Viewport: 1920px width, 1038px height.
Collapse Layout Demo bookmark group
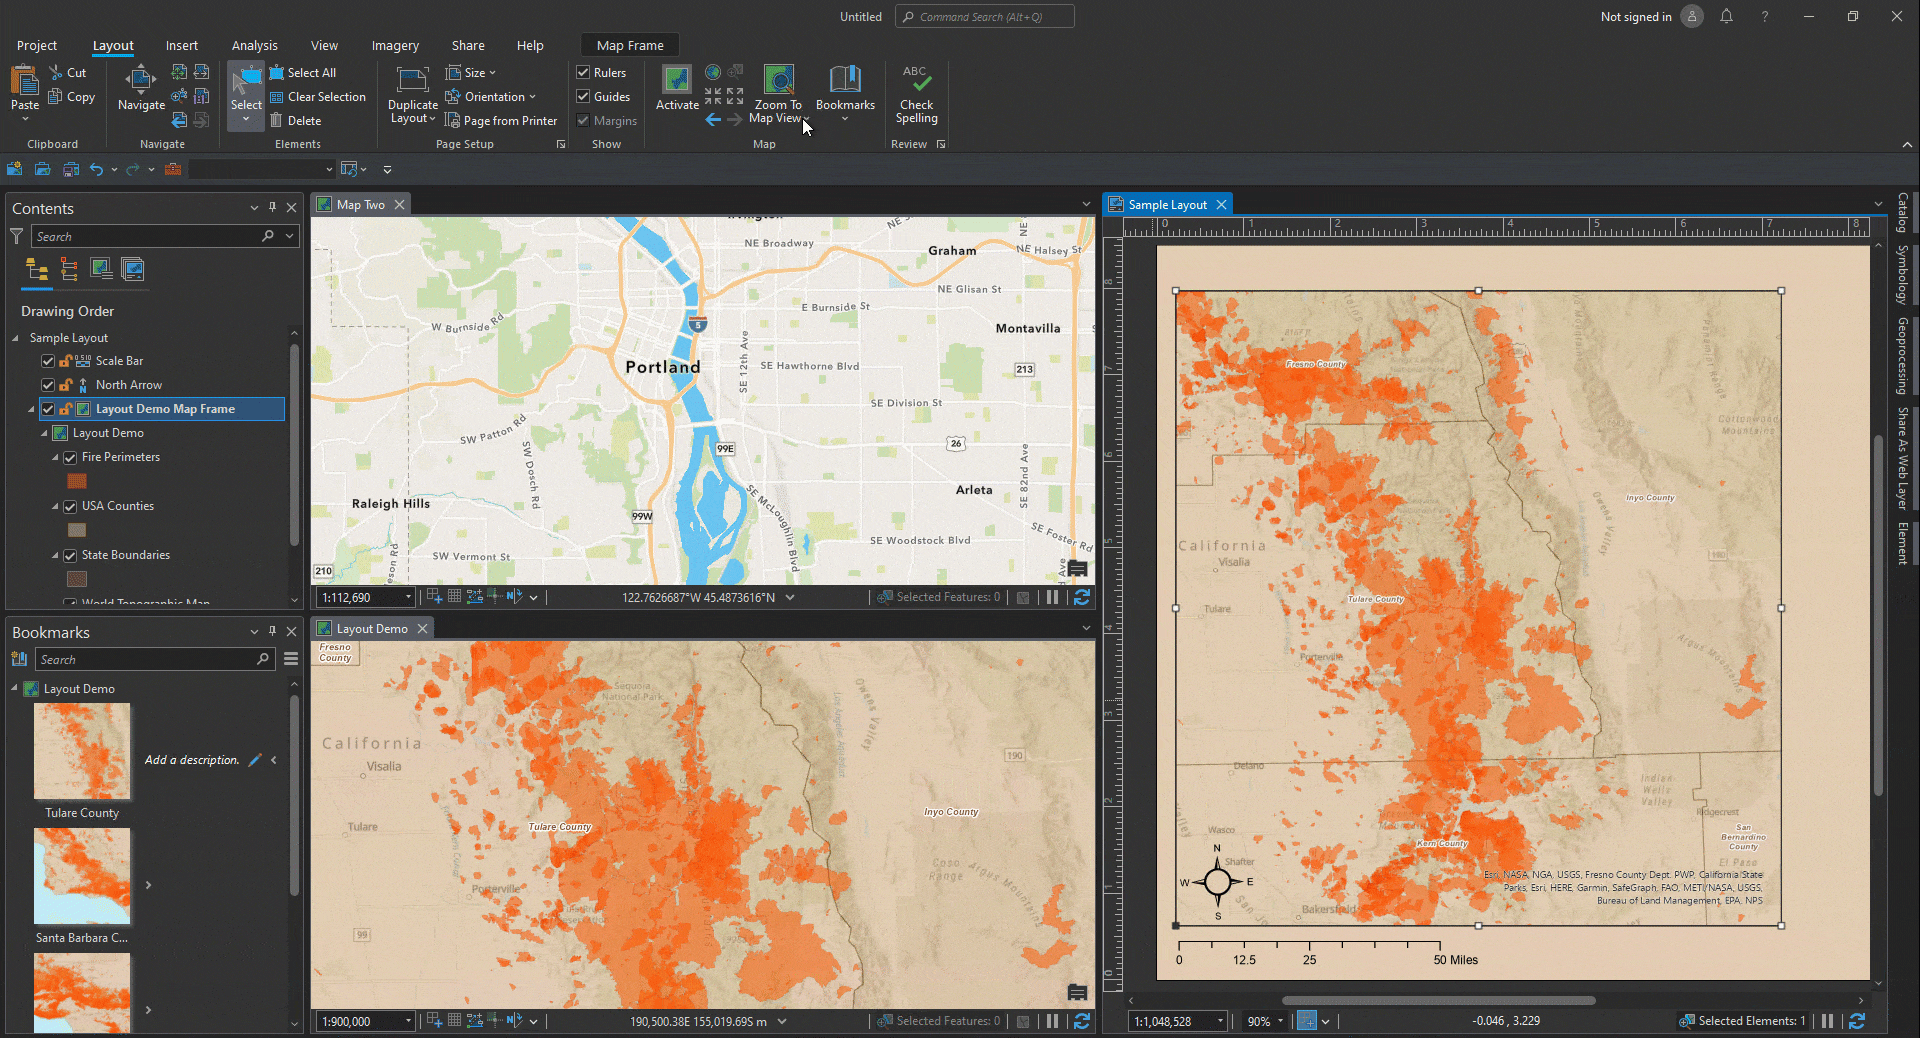[15, 689]
